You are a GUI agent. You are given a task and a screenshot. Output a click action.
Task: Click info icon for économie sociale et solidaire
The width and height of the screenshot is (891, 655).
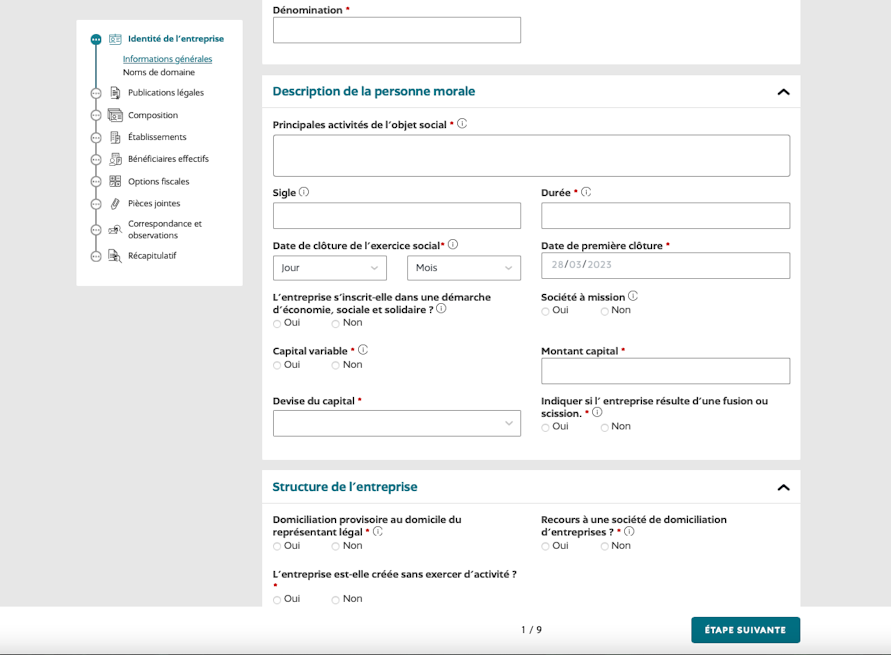(x=441, y=308)
